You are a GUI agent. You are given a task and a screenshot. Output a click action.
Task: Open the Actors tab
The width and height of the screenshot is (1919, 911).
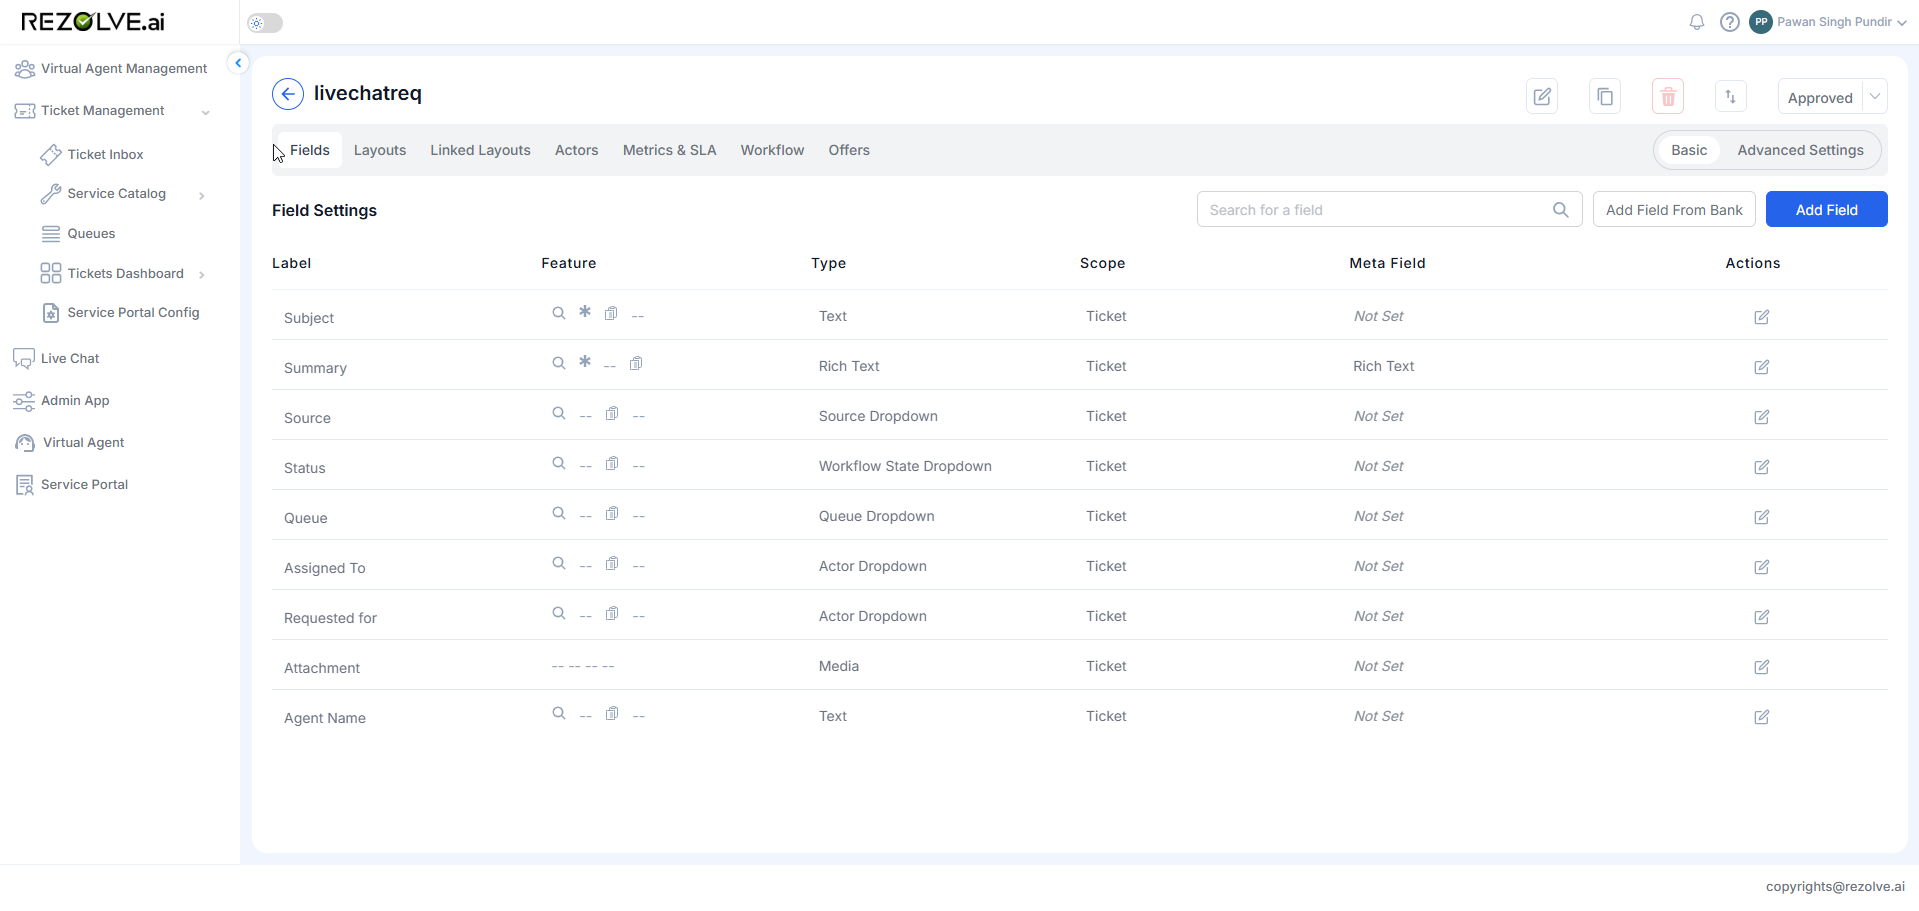pyautogui.click(x=576, y=150)
